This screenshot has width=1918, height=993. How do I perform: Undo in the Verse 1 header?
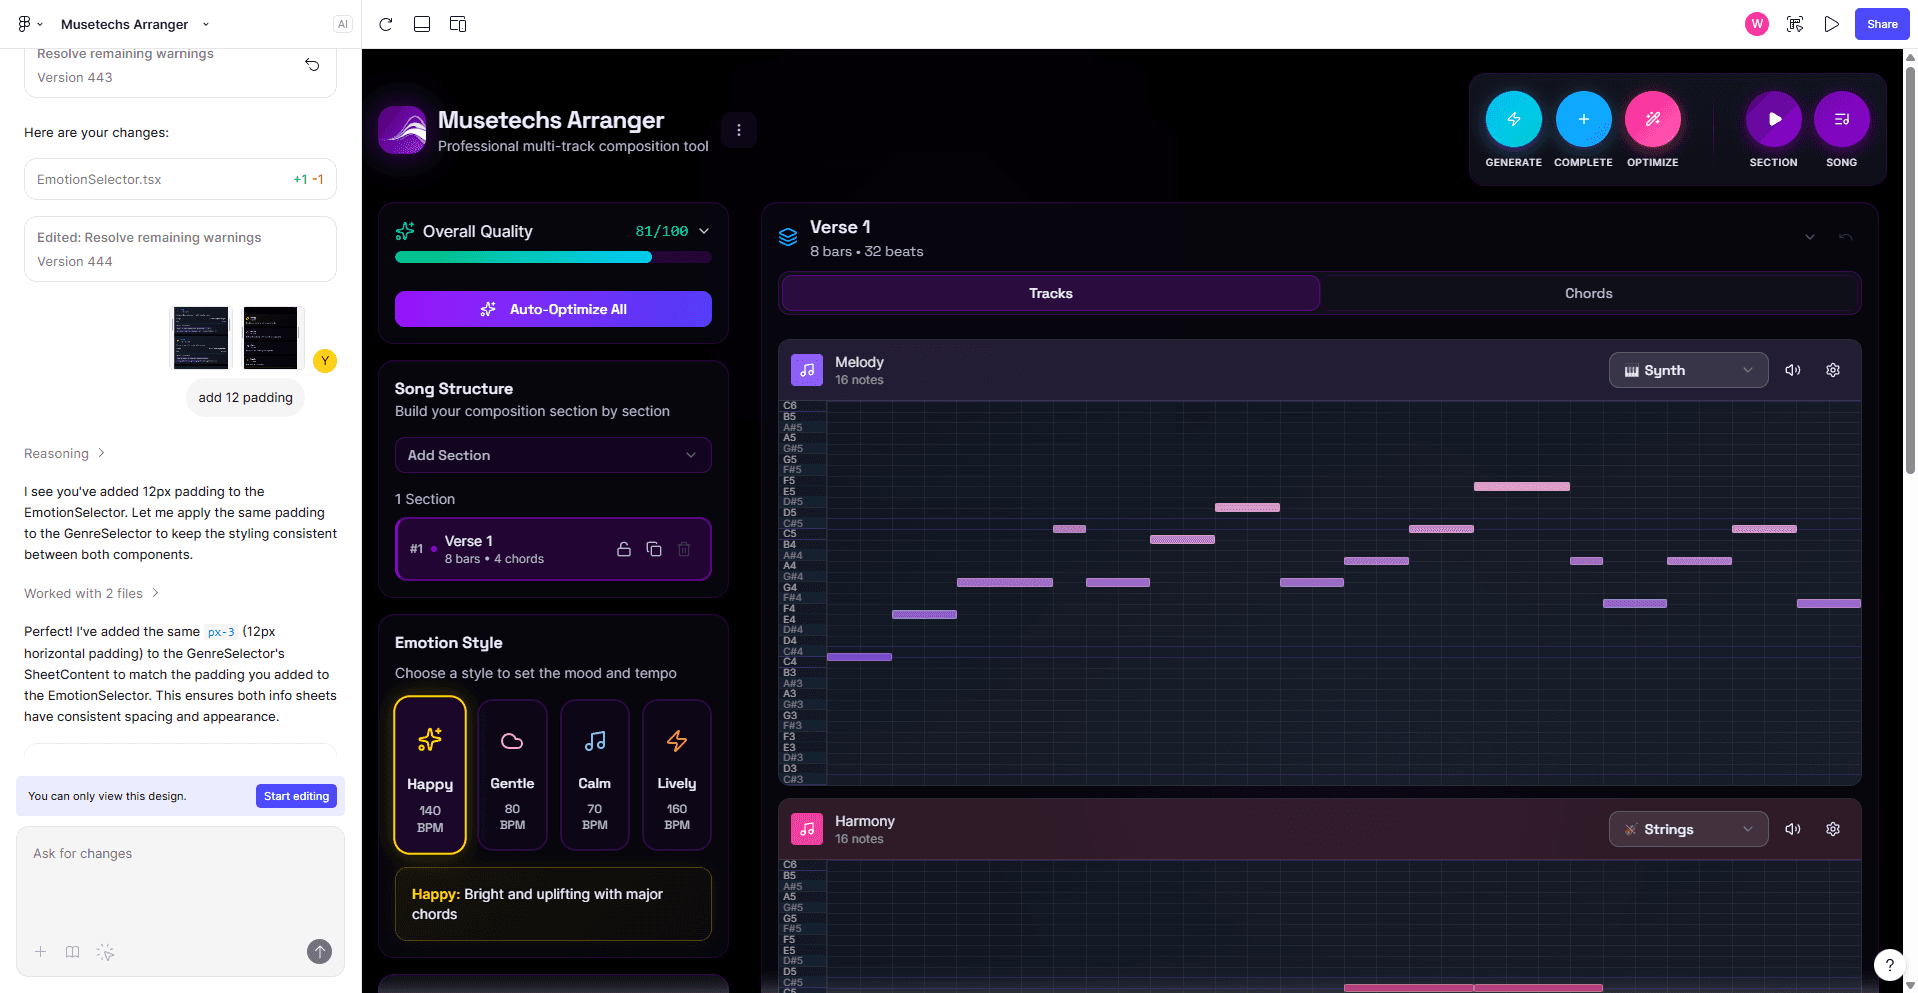coord(1846,237)
